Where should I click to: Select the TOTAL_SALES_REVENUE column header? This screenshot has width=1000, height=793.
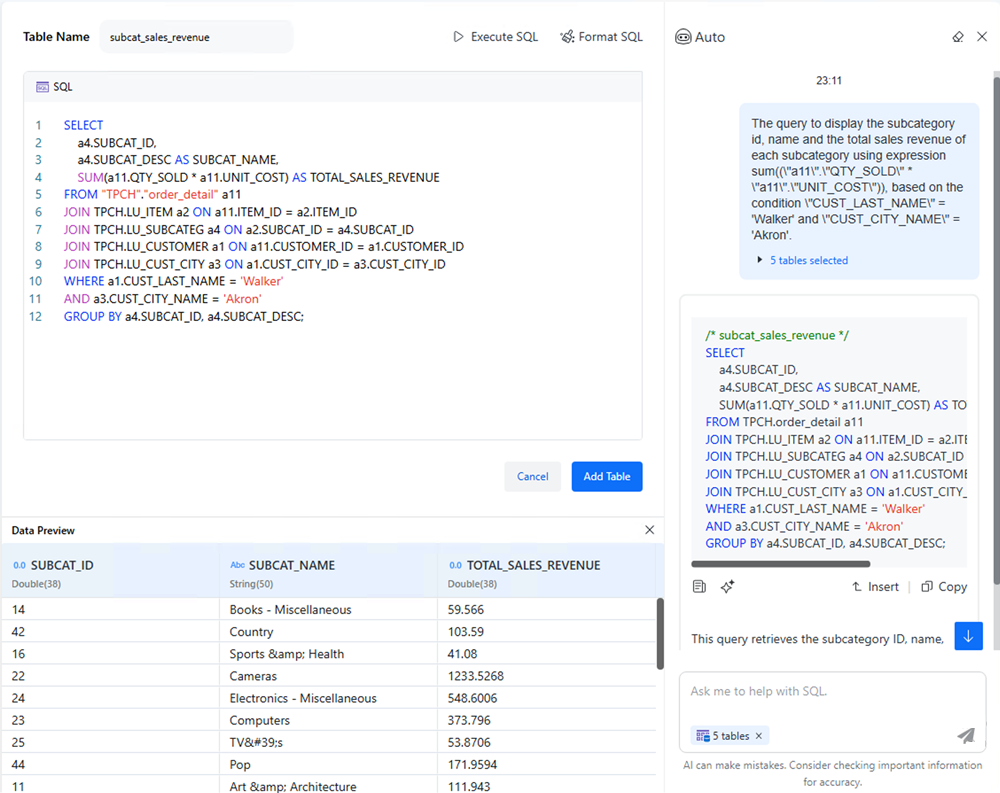tap(533, 565)
